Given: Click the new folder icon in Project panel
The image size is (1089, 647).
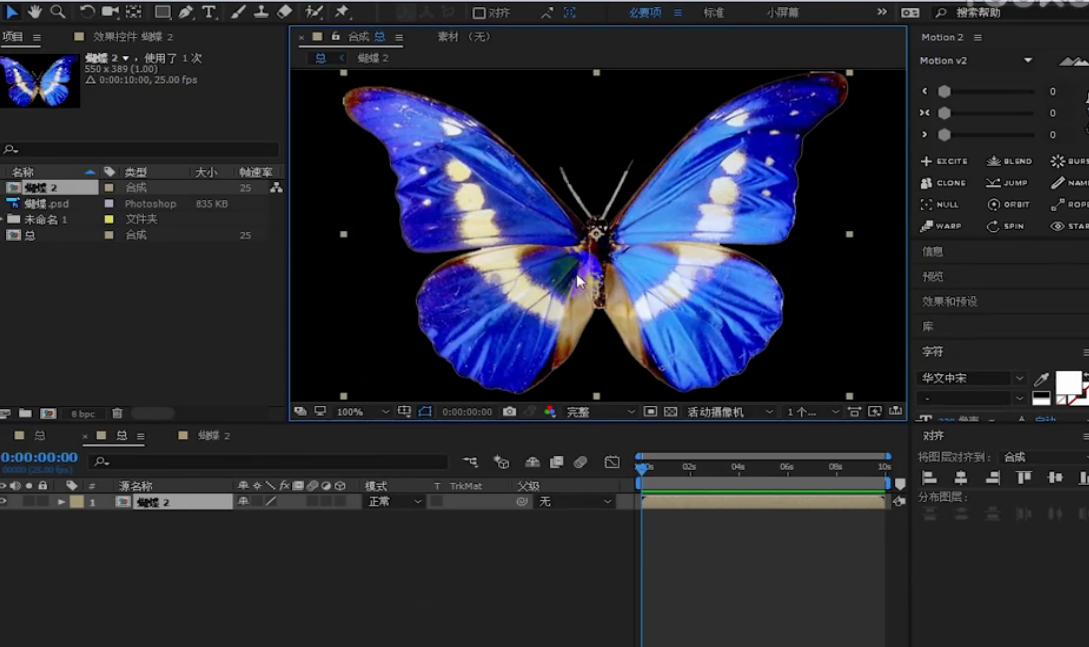Looking at the screenshot, I should click(25, 413).
